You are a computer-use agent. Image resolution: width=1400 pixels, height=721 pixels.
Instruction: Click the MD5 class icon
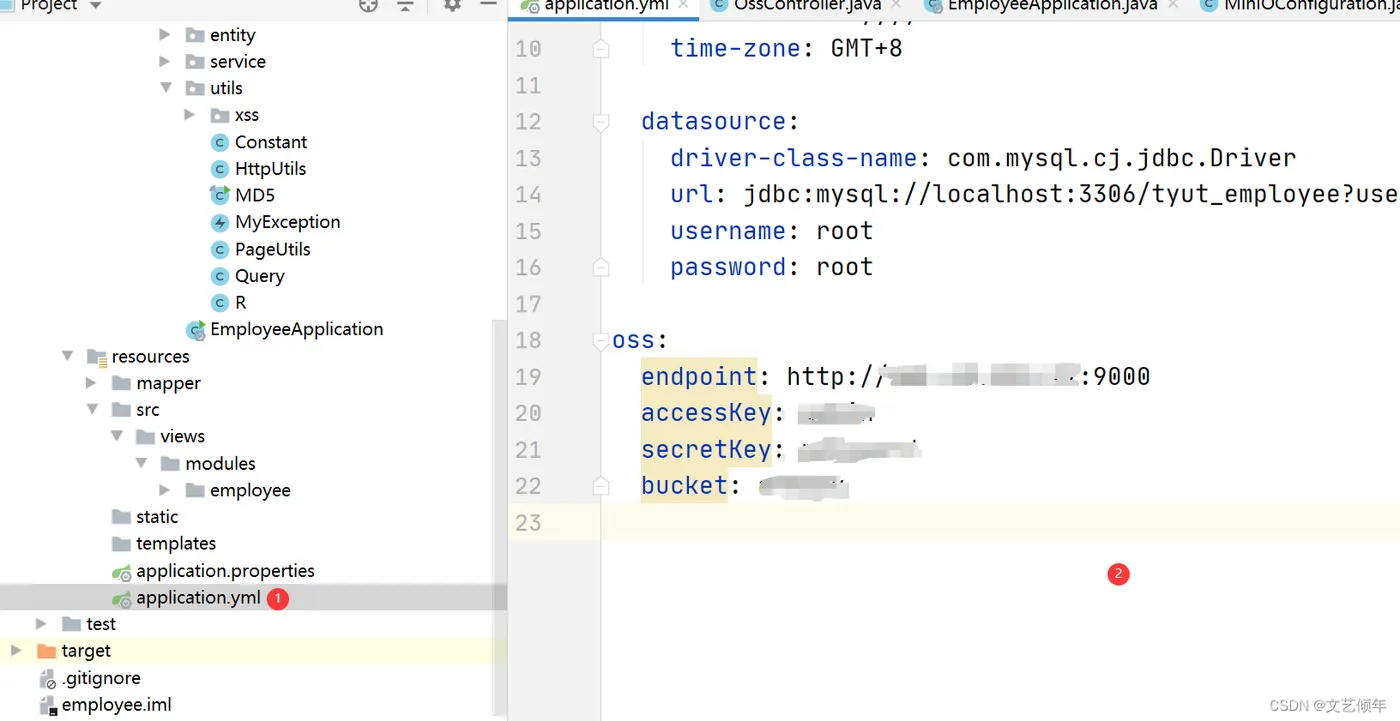point(220,195)
